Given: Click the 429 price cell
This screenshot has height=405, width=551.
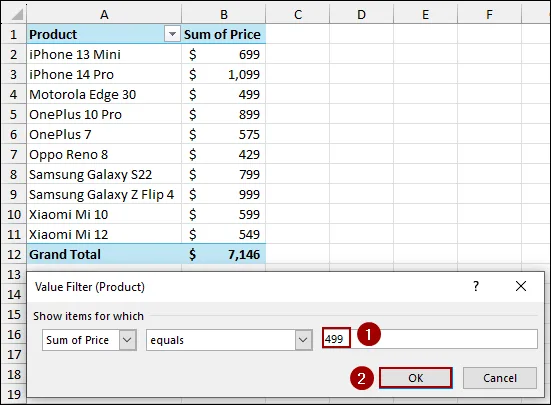Looking at the screenshot, I should click(223, 154).
